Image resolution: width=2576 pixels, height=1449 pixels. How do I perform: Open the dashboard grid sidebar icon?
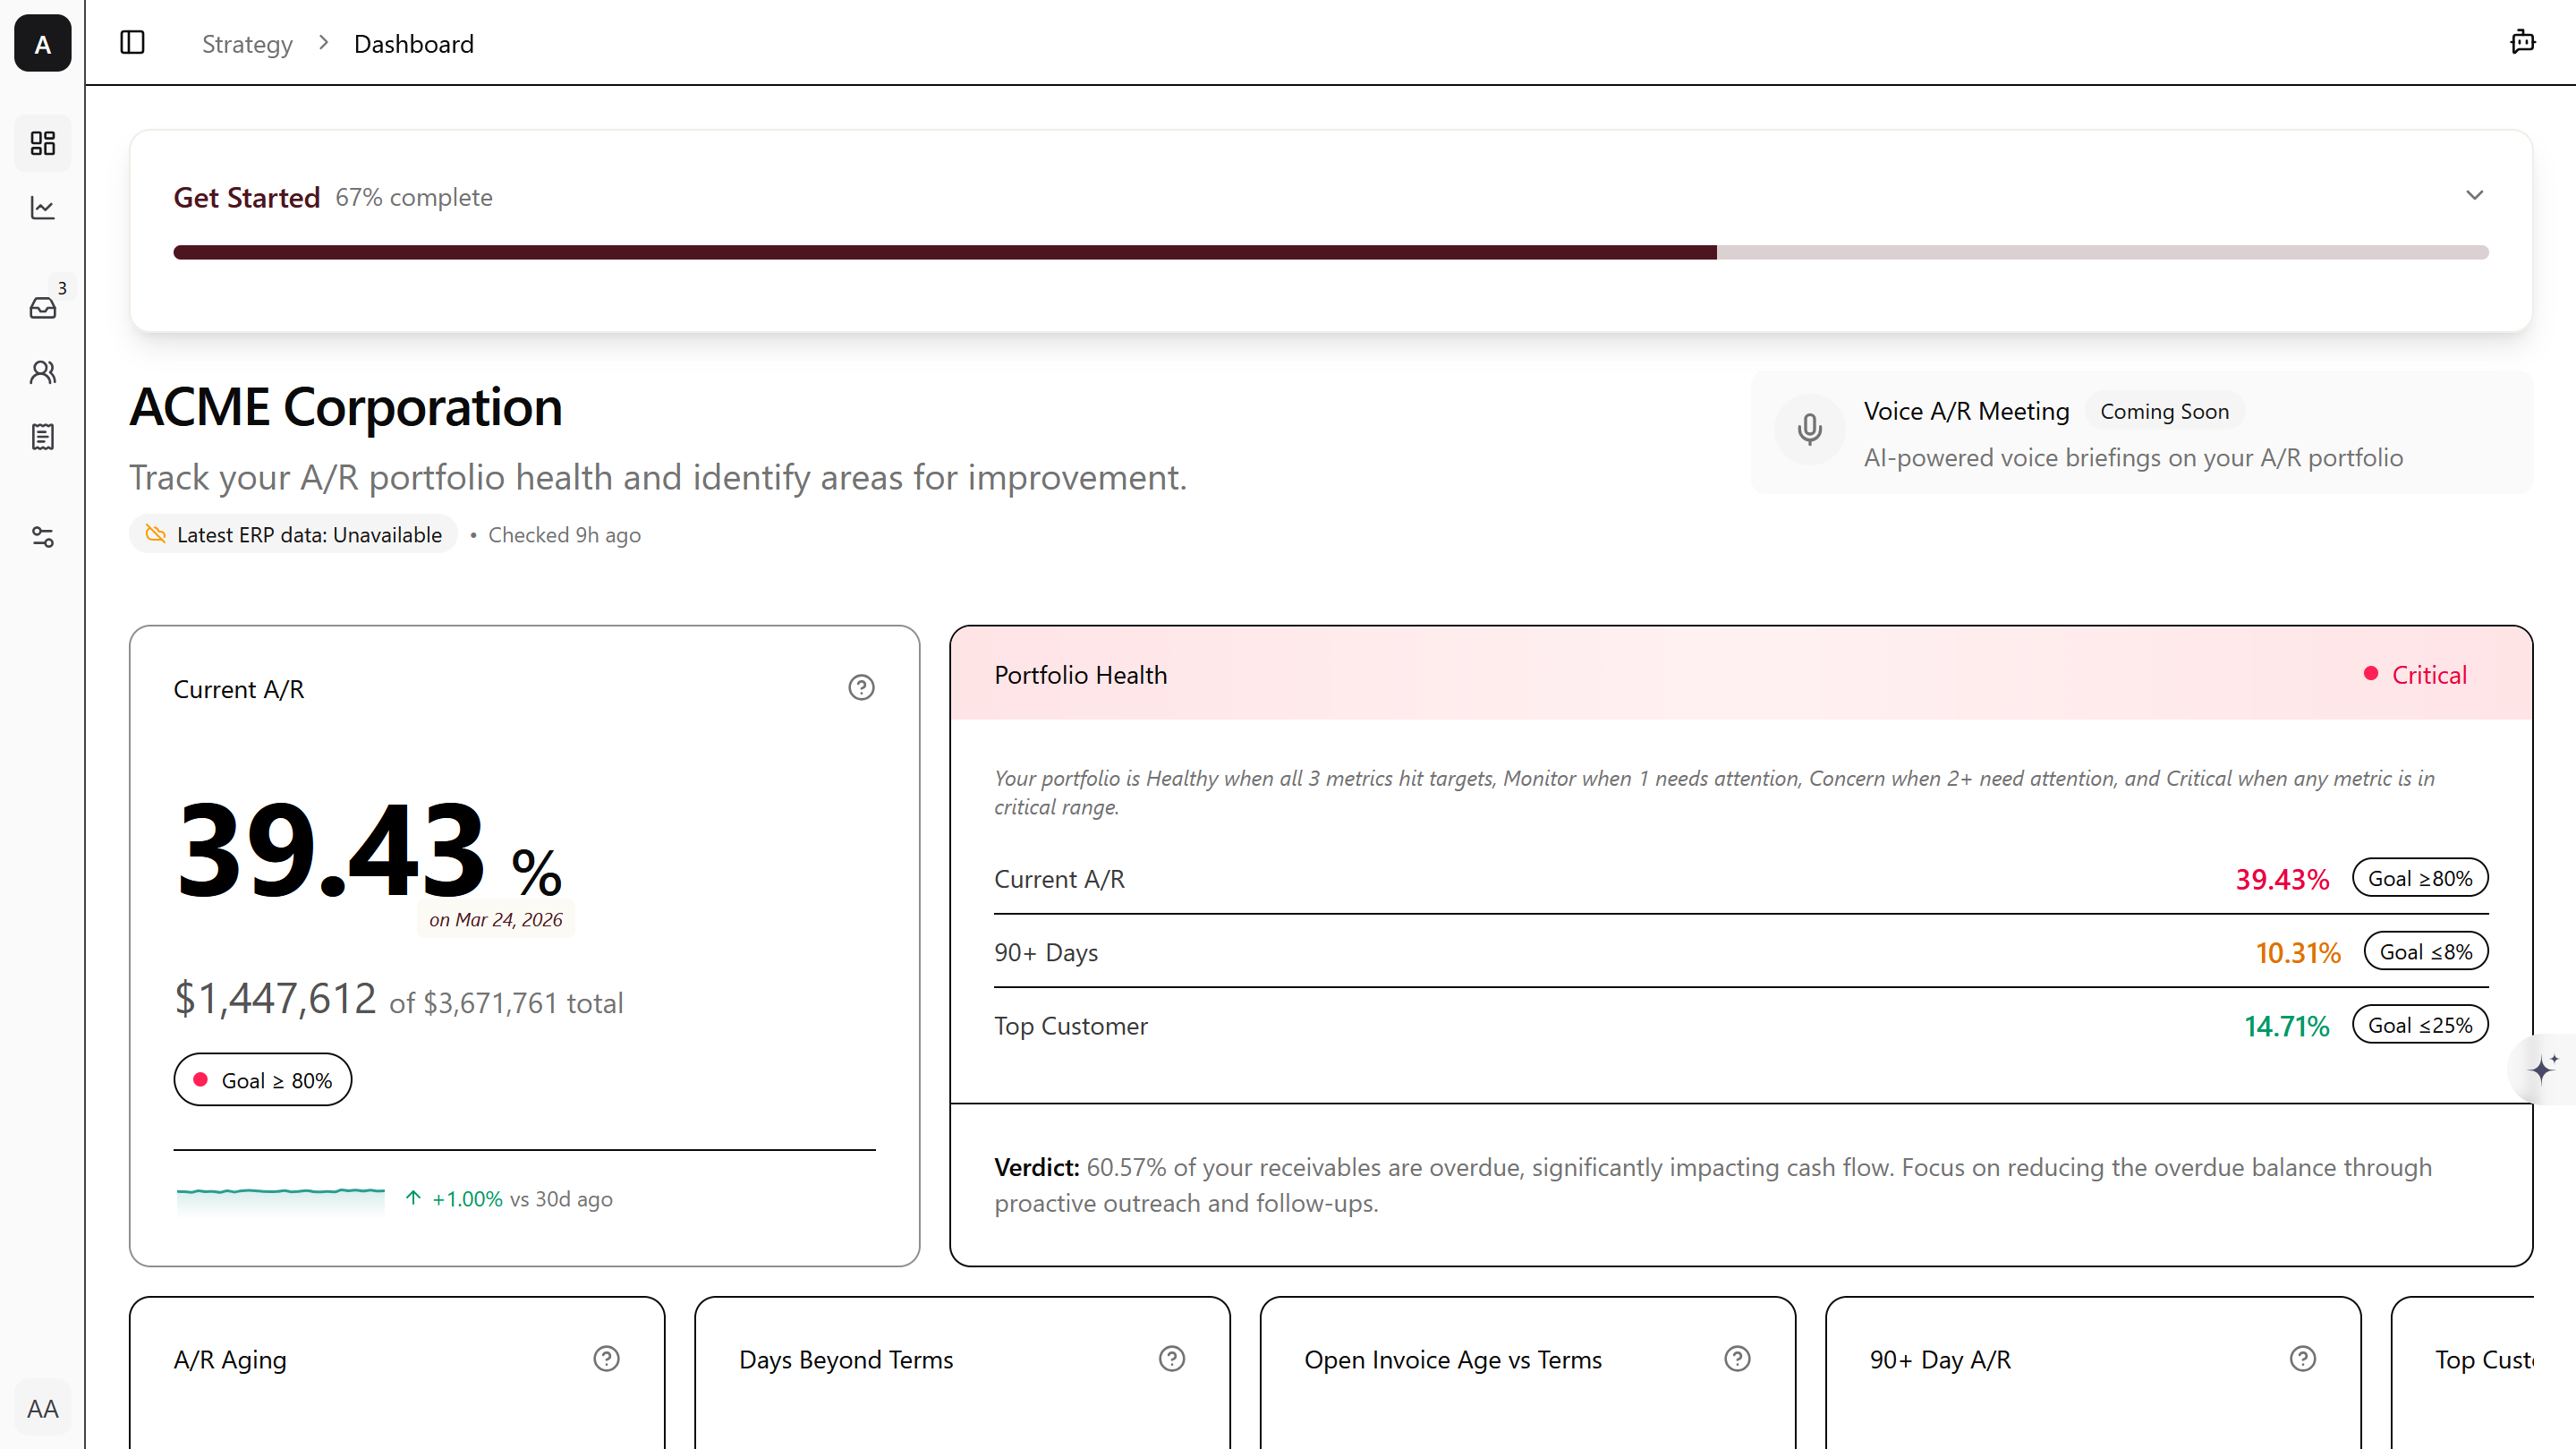tap(42, 143)
